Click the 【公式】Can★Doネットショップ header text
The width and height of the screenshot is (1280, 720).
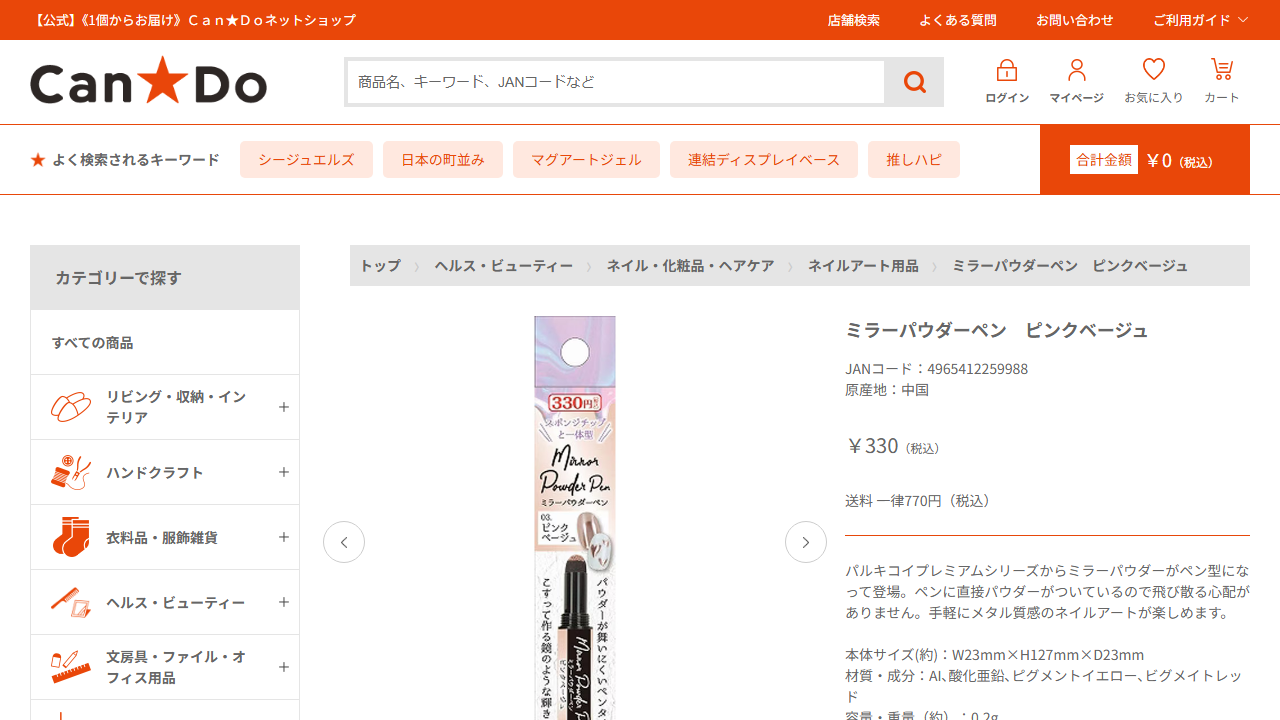pos(193,20)
